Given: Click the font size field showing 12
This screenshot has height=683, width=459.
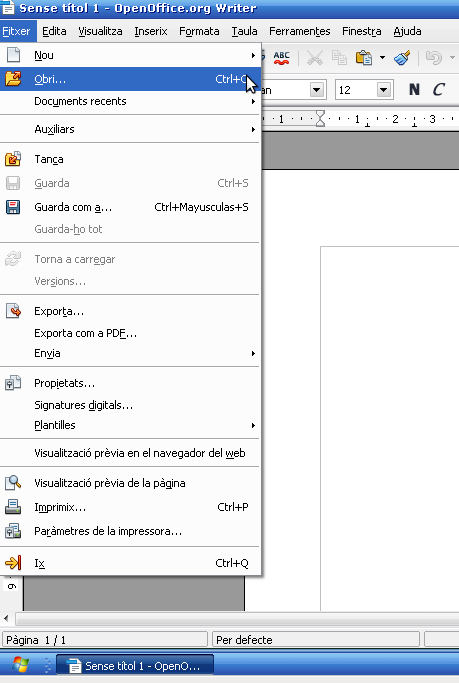Looking at the screenshot, I should tap(356, 90).
